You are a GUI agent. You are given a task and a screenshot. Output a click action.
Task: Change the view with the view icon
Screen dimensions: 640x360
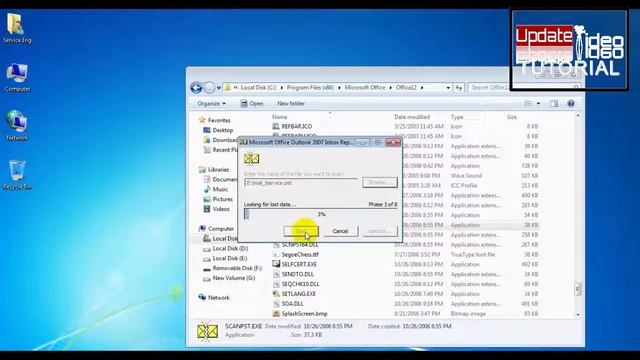pyautogui.click(x=528, y=104)
